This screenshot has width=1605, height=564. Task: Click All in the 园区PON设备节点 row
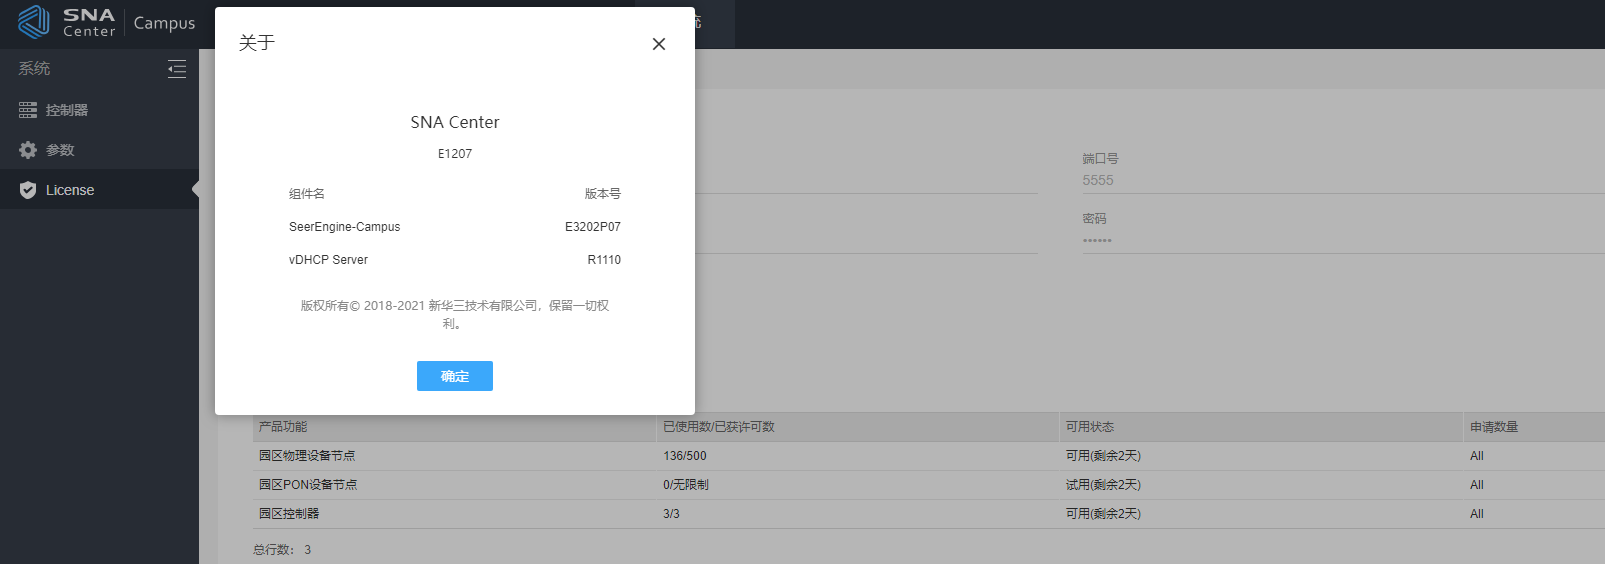coord(1477,485)
